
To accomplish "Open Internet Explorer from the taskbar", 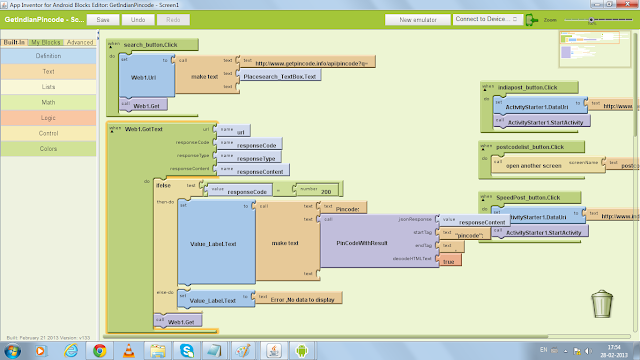I will (70, 351).
